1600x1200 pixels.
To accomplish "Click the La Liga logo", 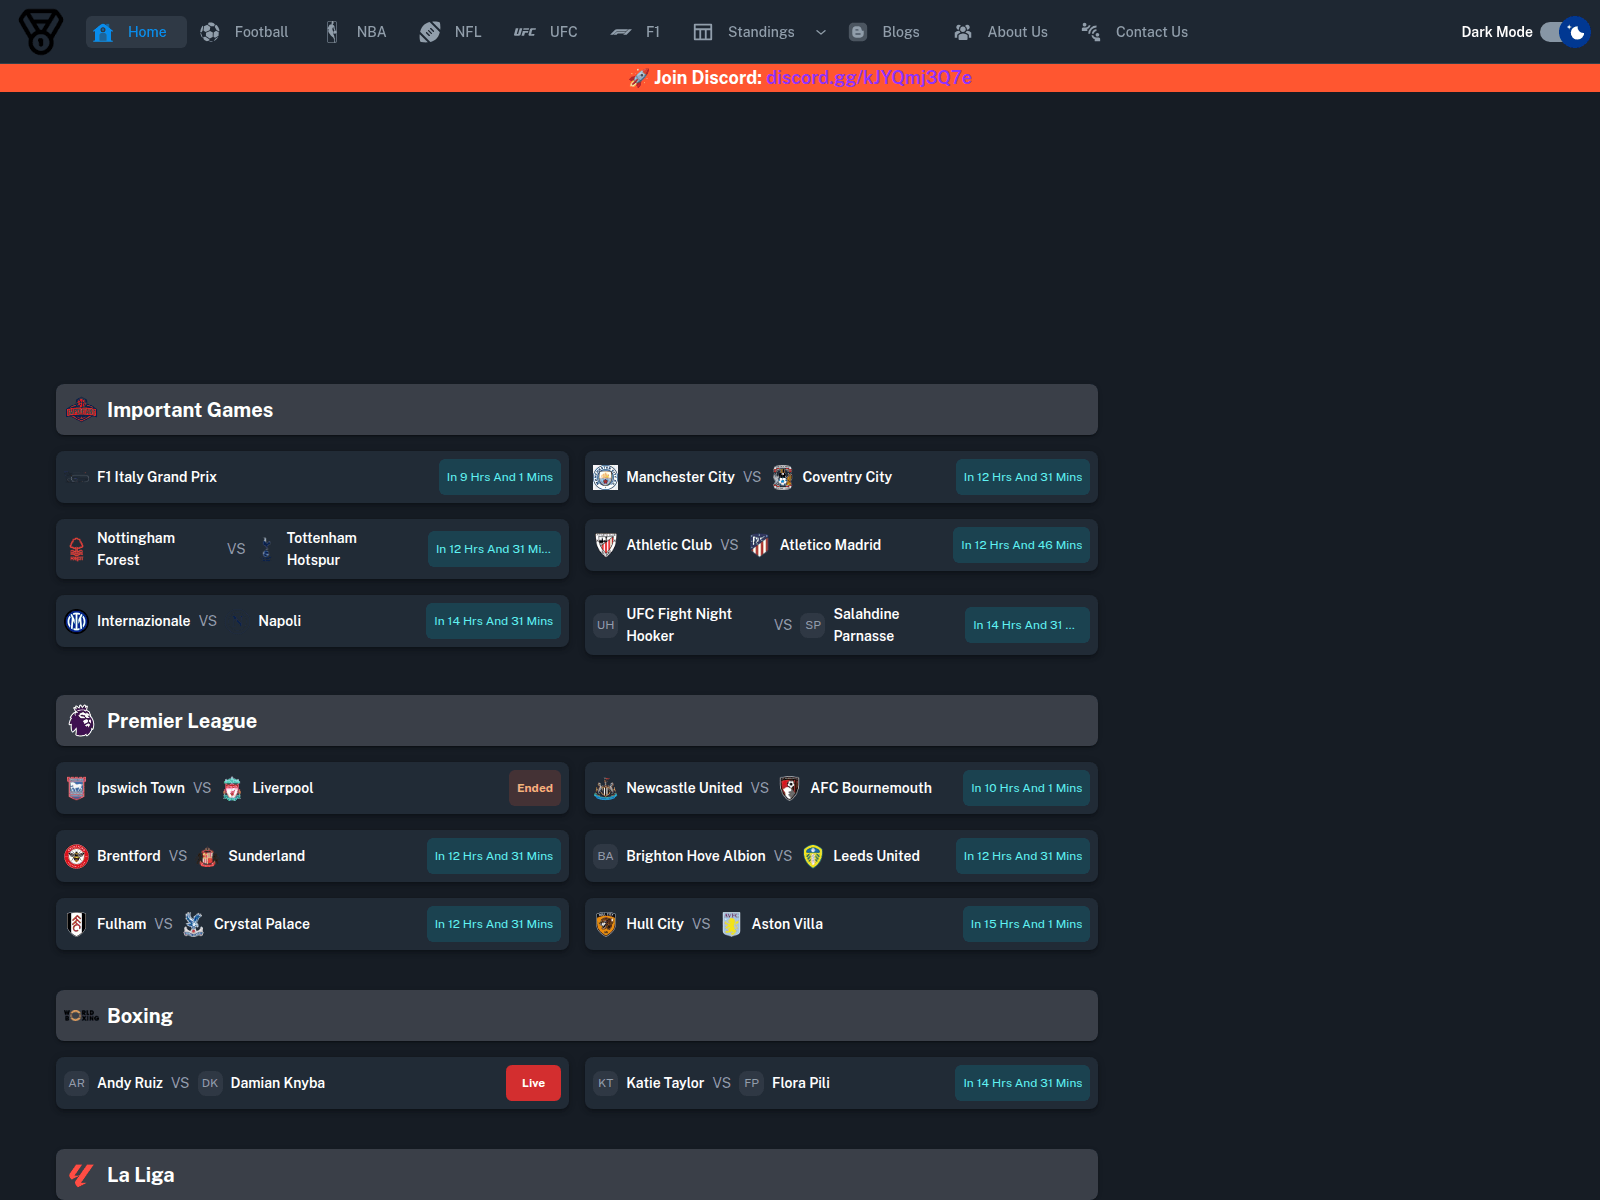I will coord(81,1174).
